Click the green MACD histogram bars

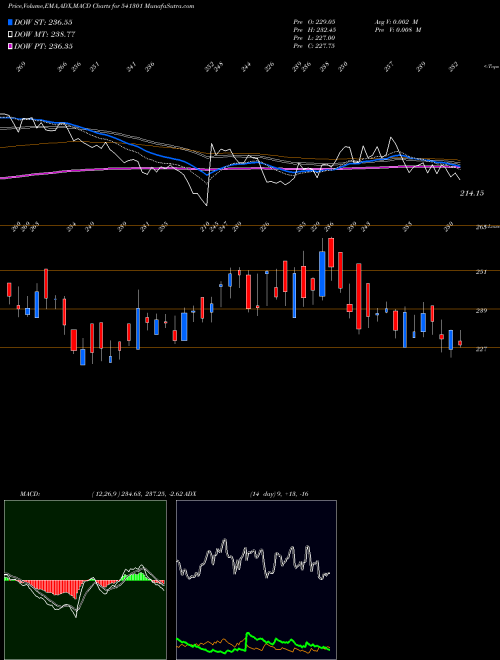click(136, 577)
